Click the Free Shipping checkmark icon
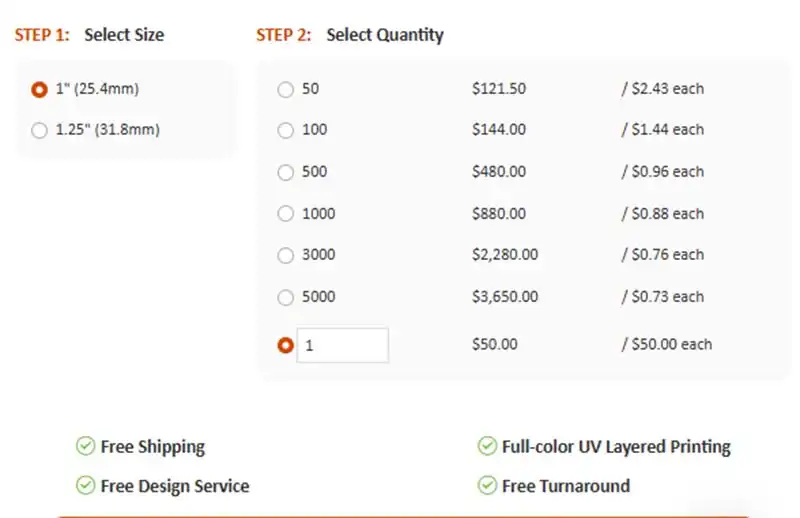Image resolution: width=800 pixels, height=518 pixels. pos(86,446)
